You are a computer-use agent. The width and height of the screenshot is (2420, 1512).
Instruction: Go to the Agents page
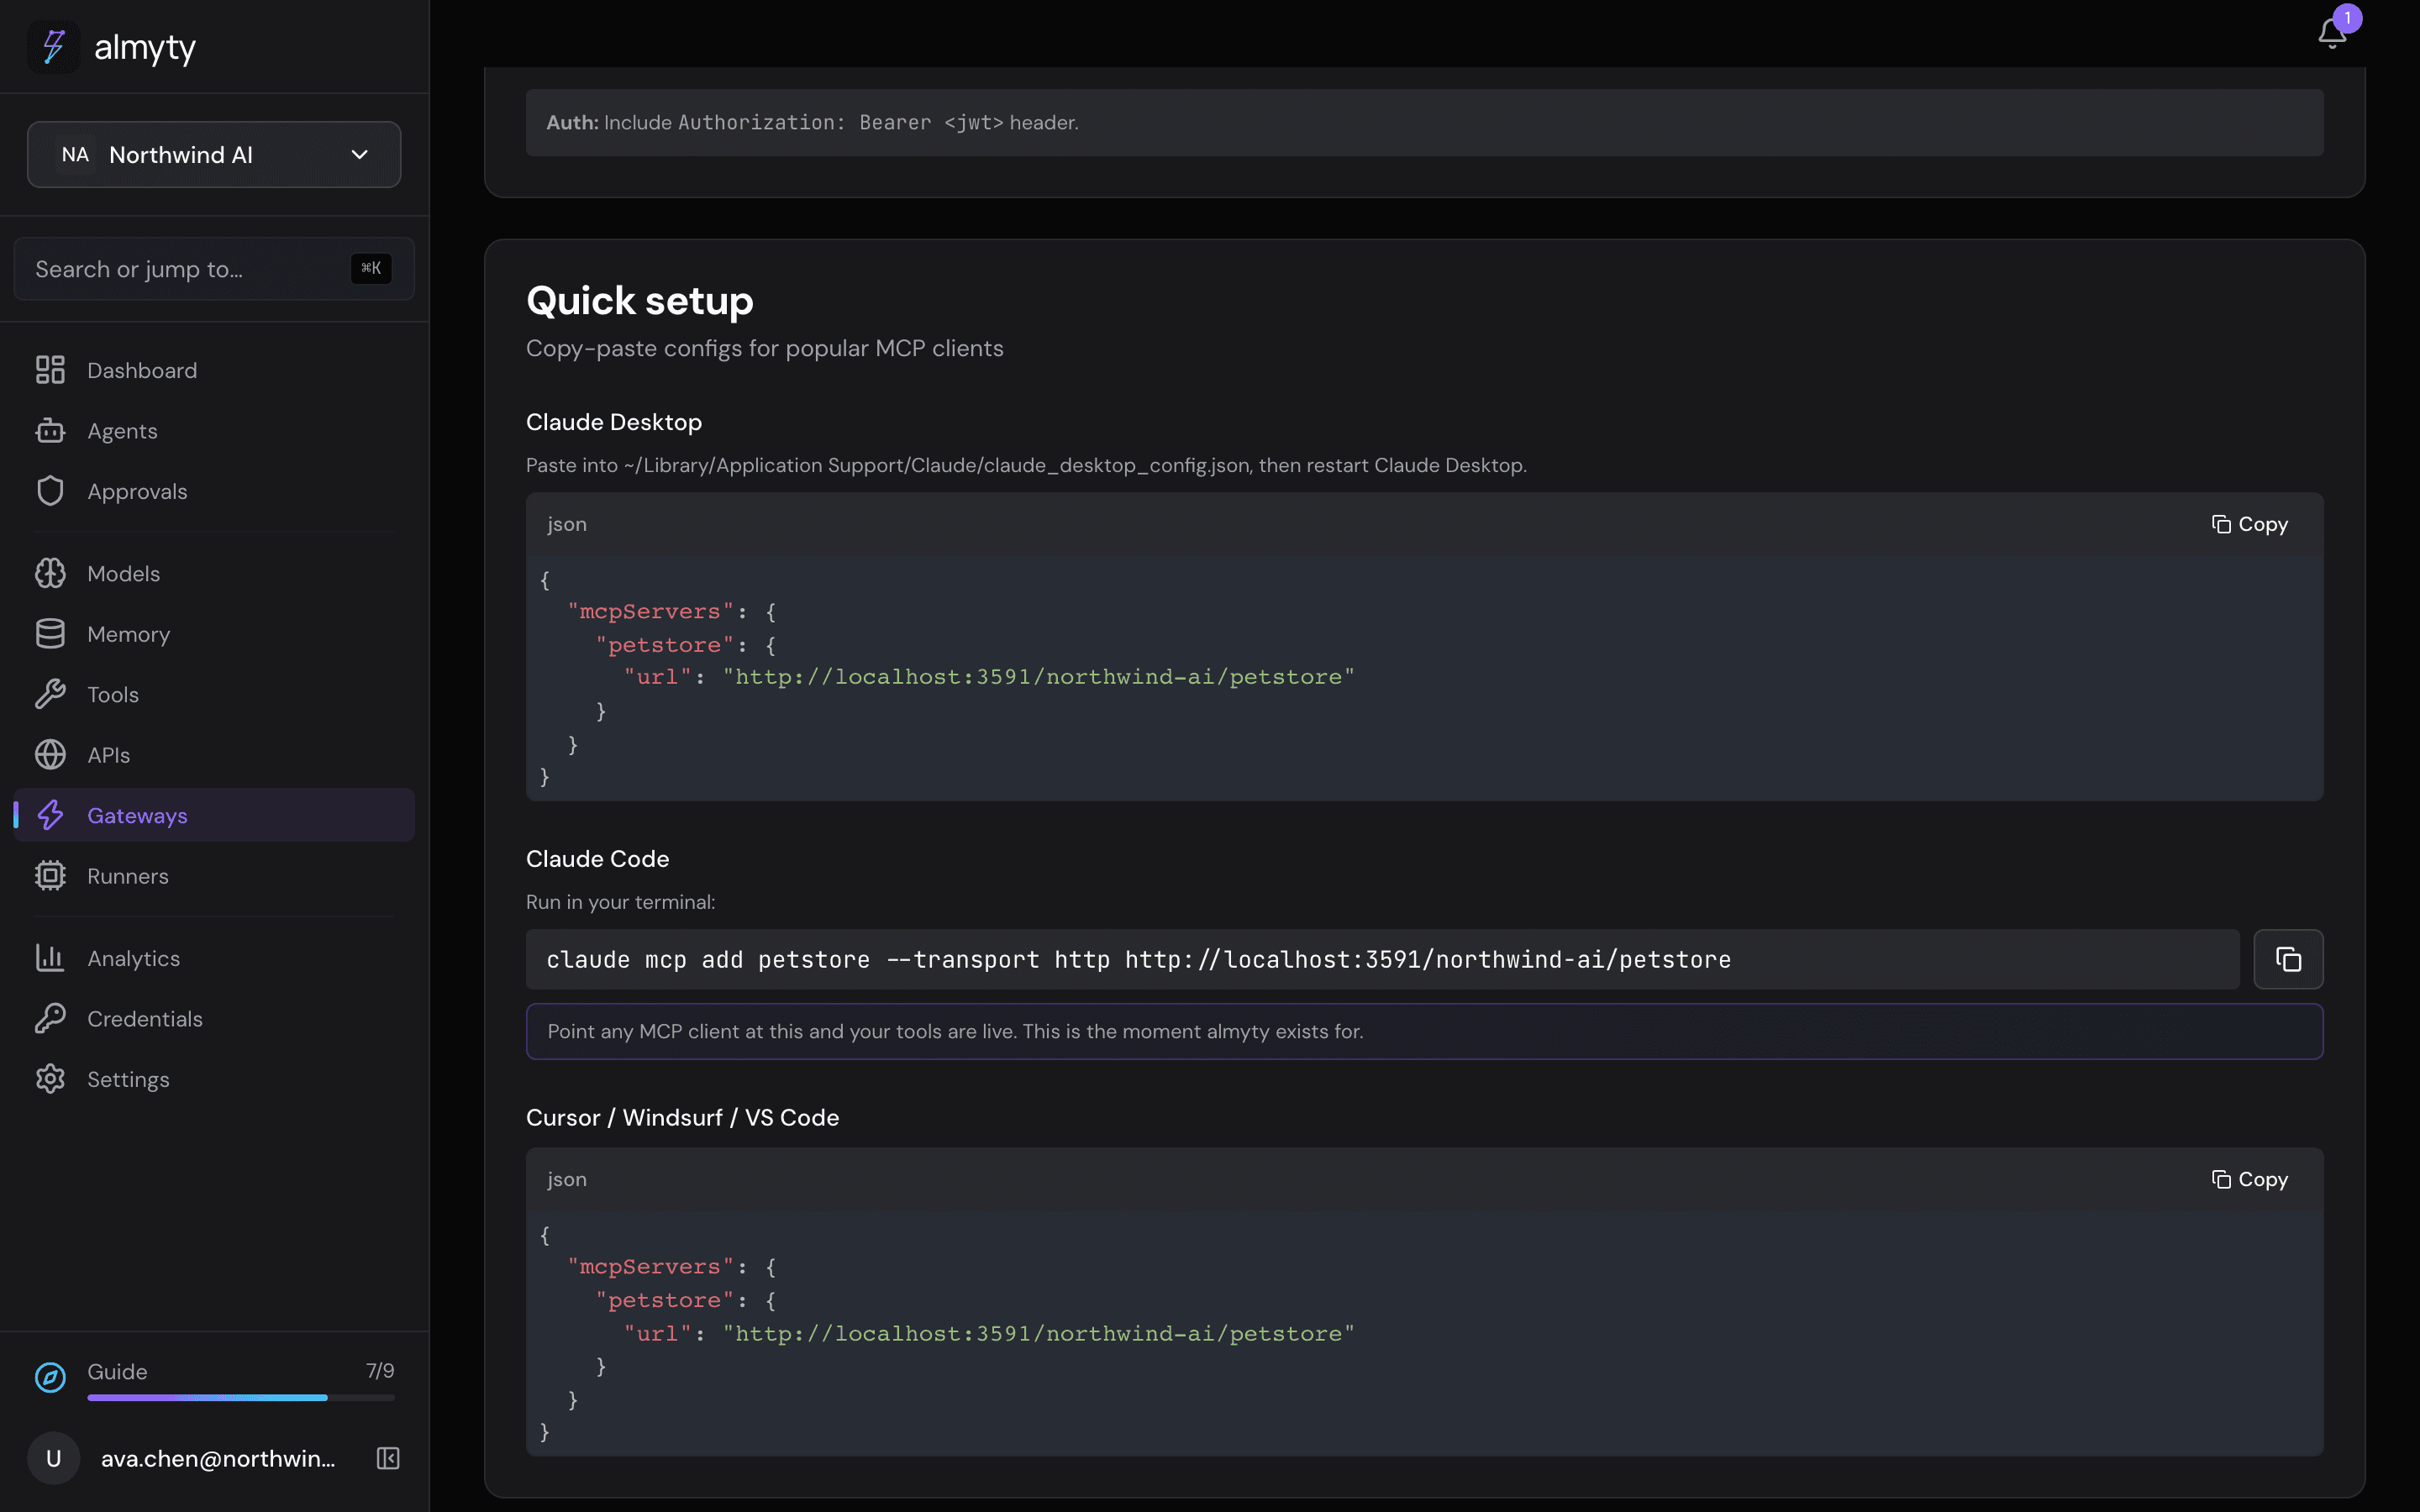click(x=214, y=431)
